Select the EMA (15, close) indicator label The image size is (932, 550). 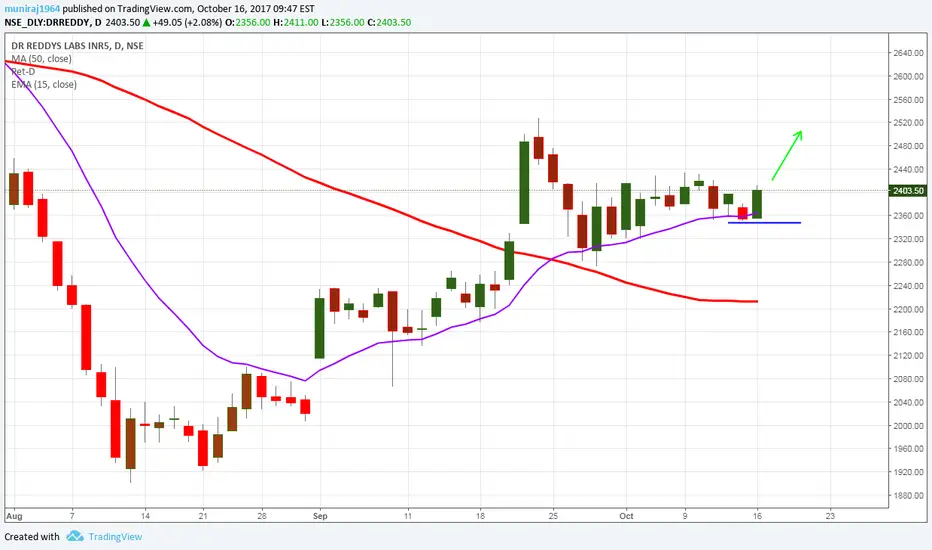tap(44, 84)
